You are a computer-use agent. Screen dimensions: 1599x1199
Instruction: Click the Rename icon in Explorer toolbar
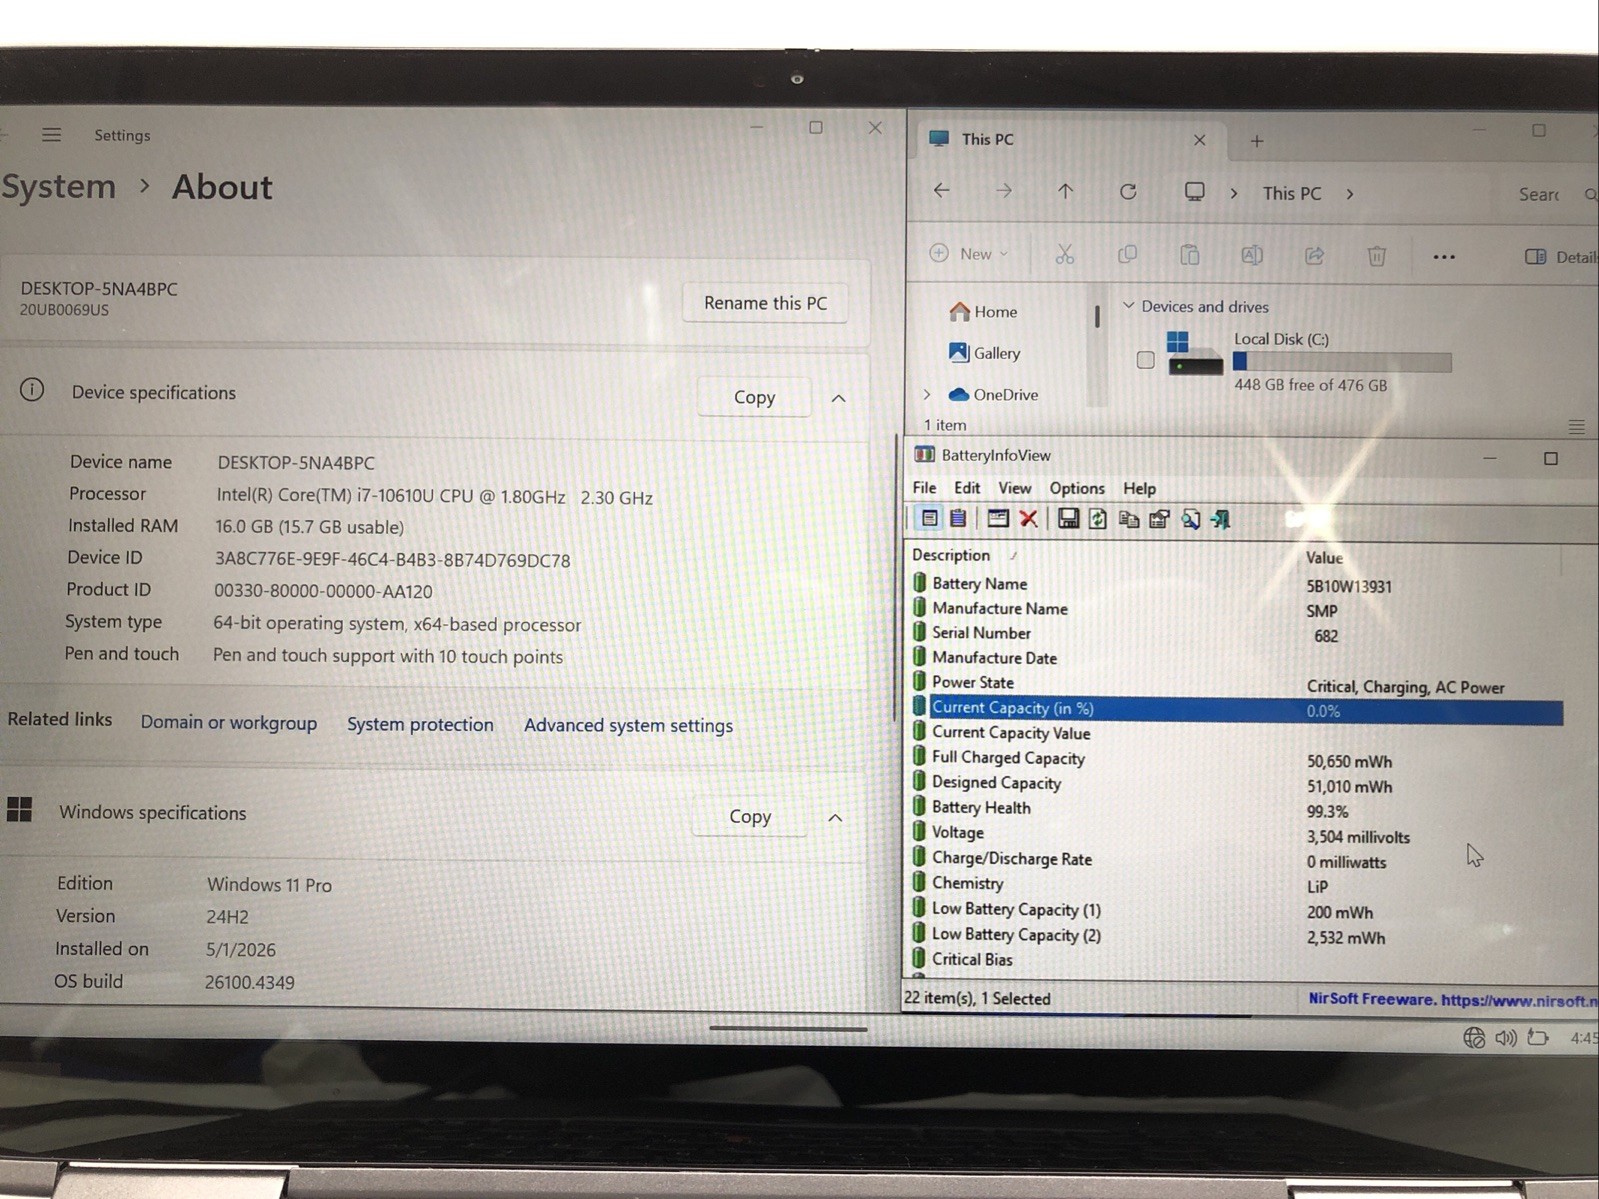coord(1251,255)
